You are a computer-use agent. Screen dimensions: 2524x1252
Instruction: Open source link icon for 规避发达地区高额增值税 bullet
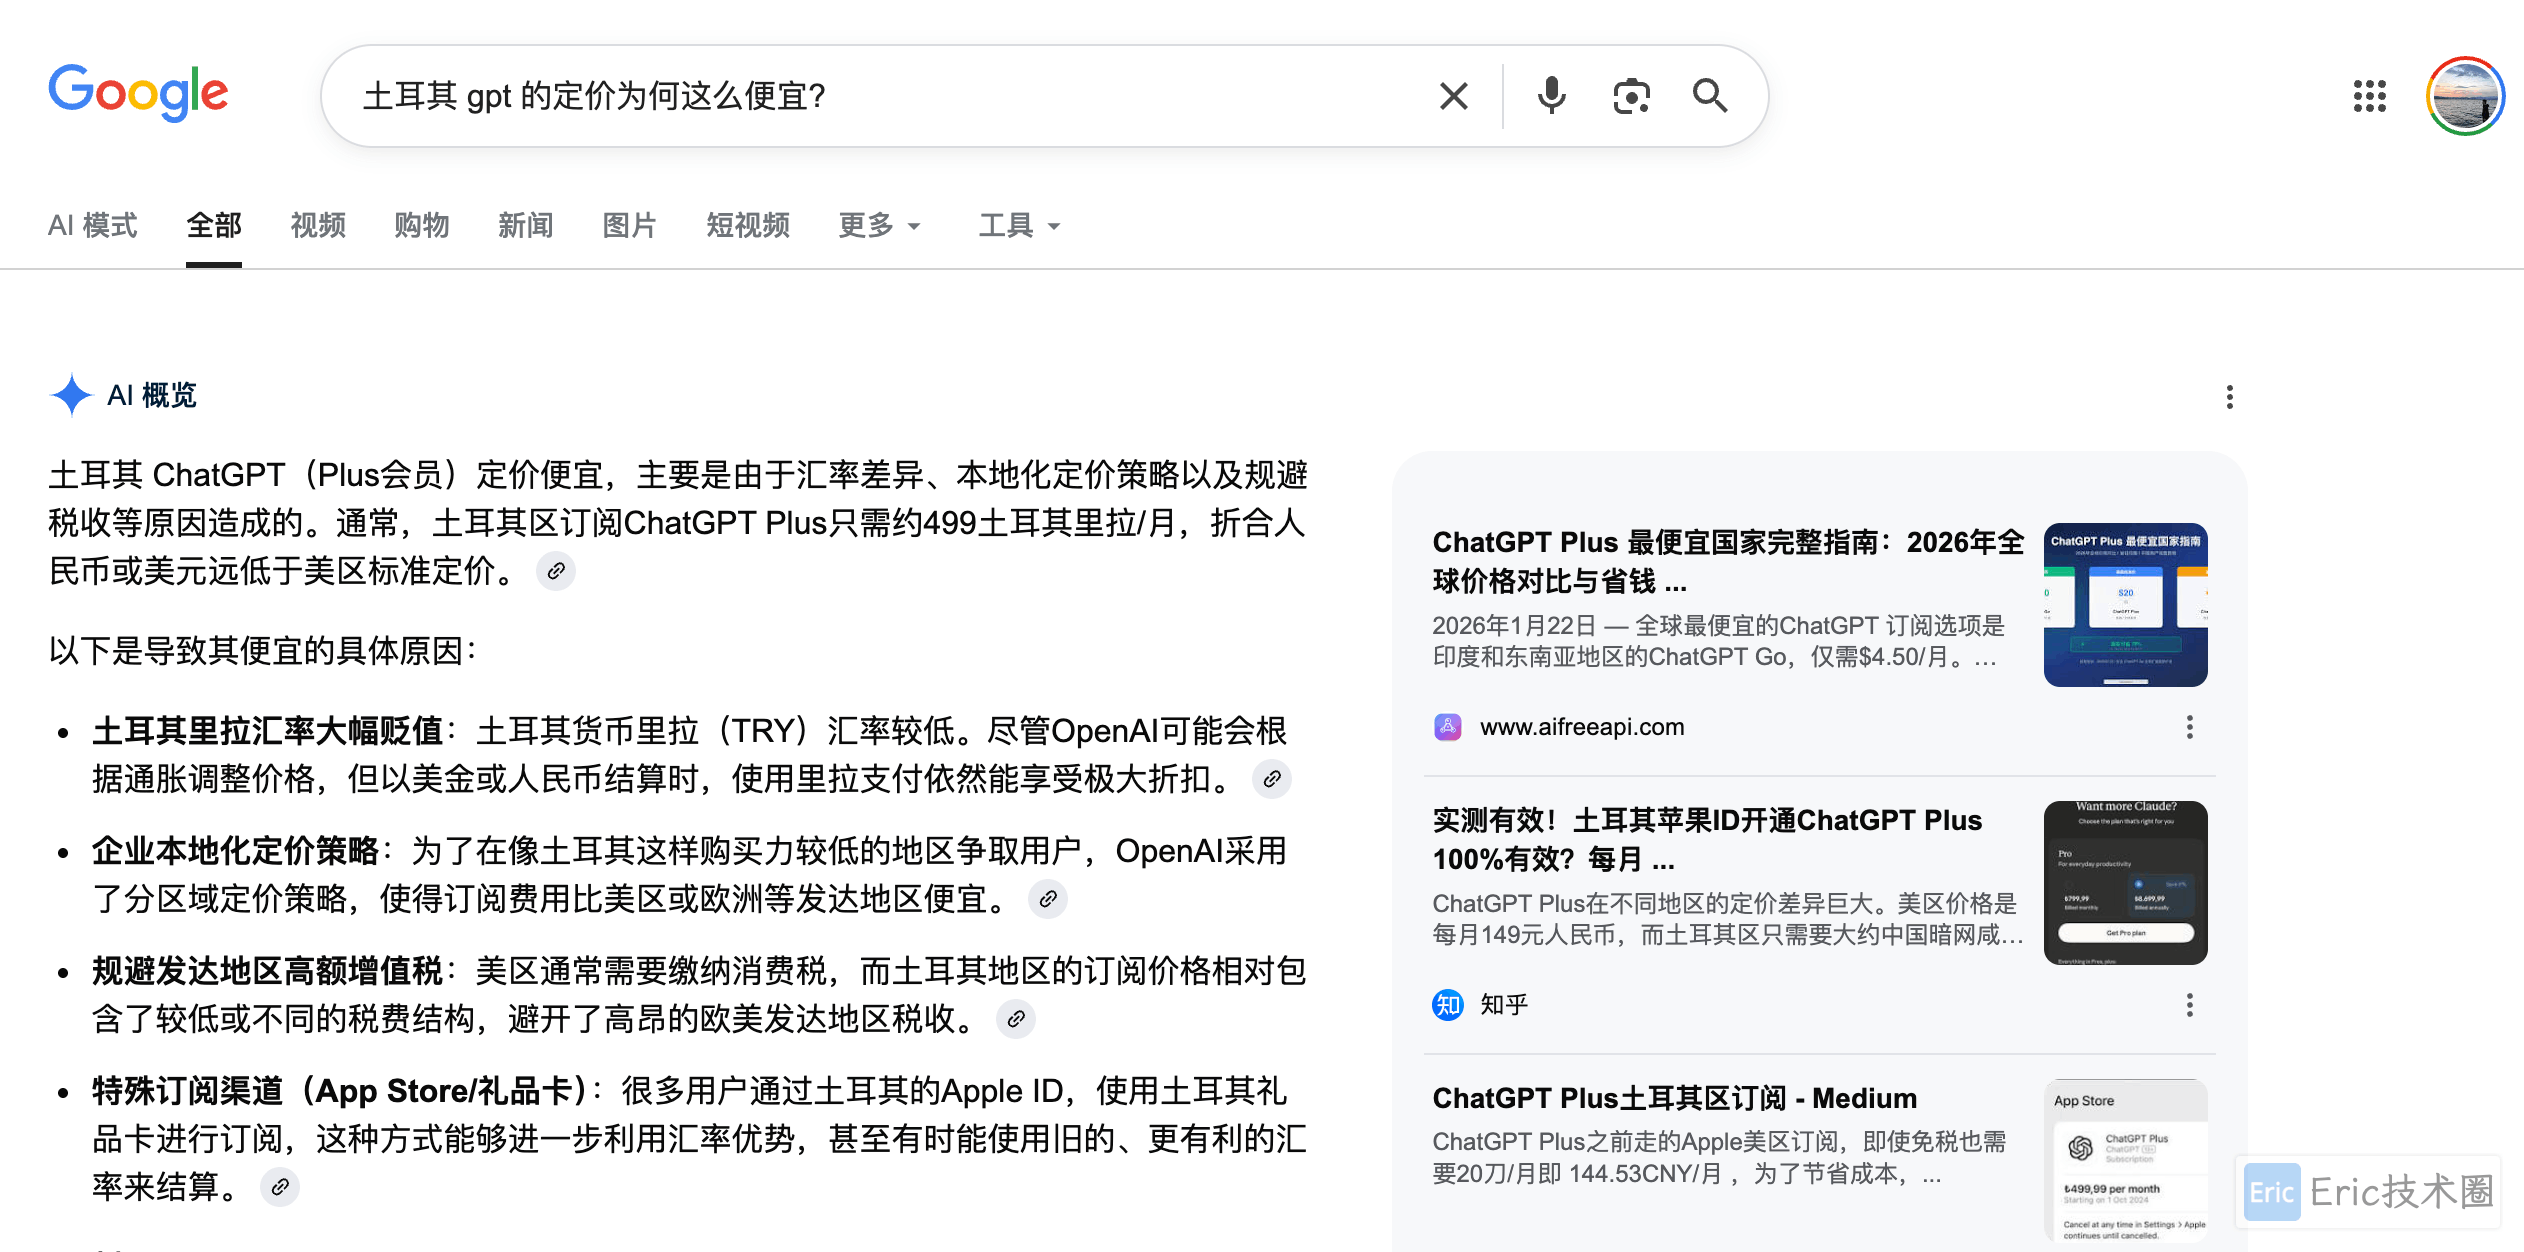(1016, 1019)
